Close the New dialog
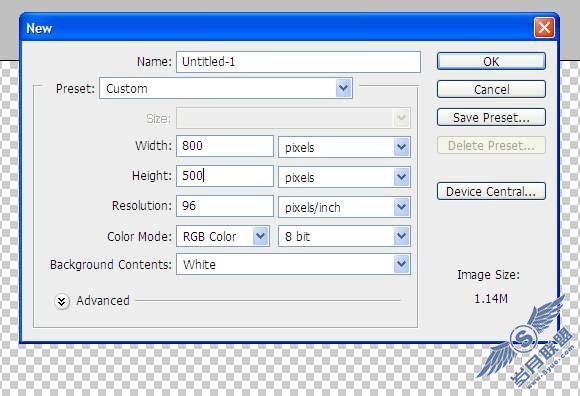 (544, 28)
